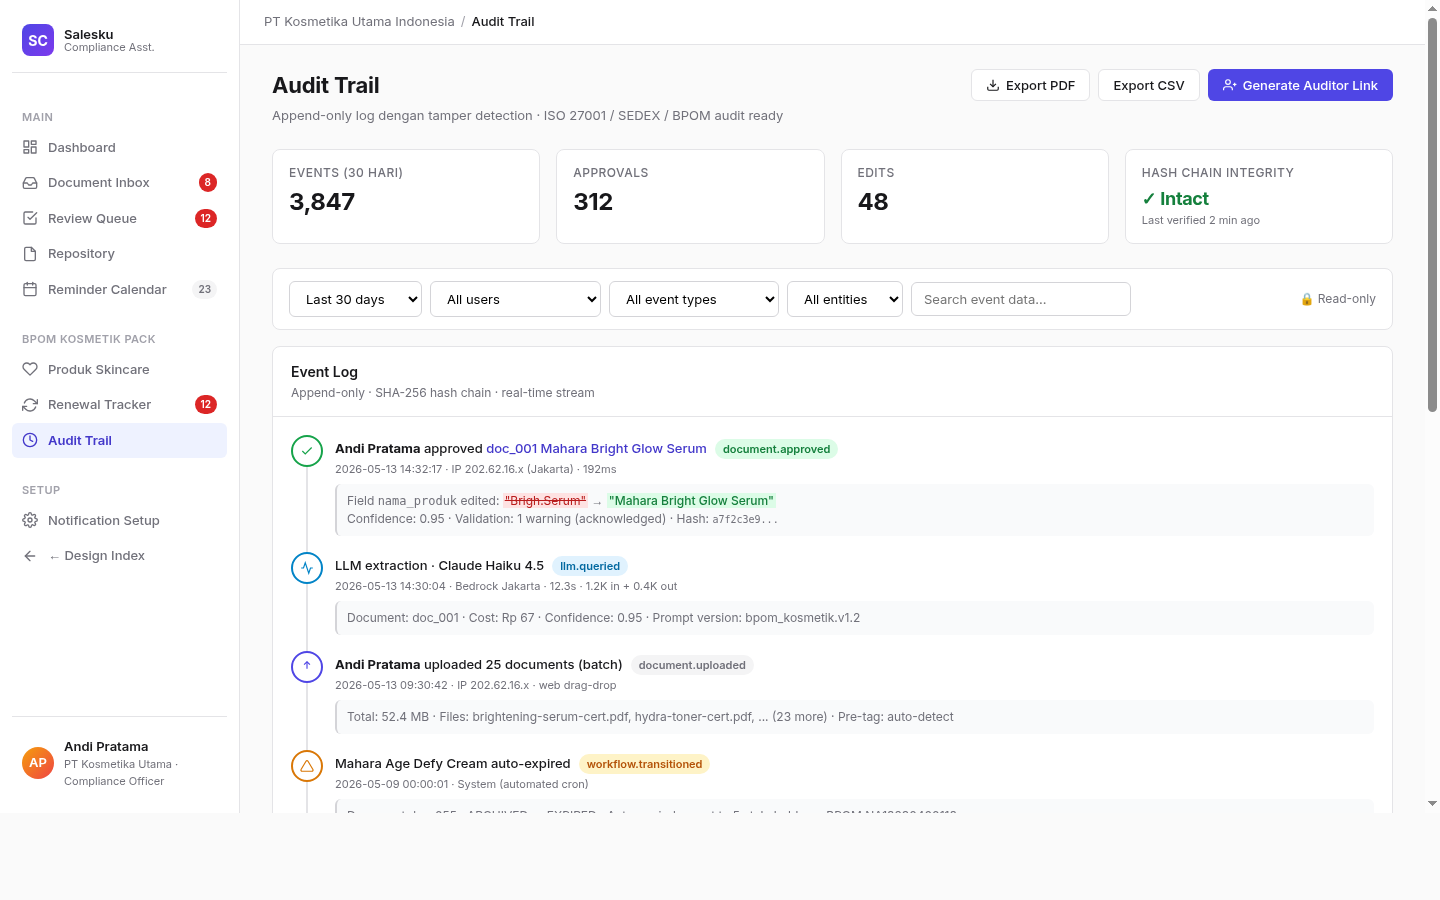Open the Last 30 days date range dropdown

(x=355, y=299)
